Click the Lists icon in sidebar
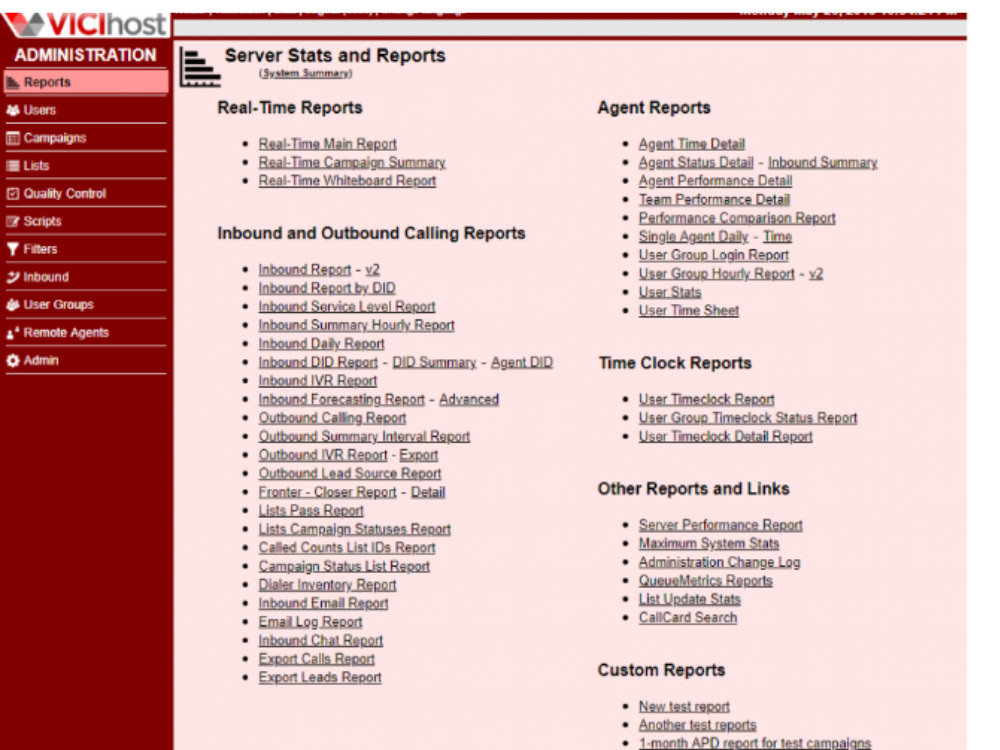This screenshot has height=750, width=1000. pyautogui.click(x=13, y=166)
